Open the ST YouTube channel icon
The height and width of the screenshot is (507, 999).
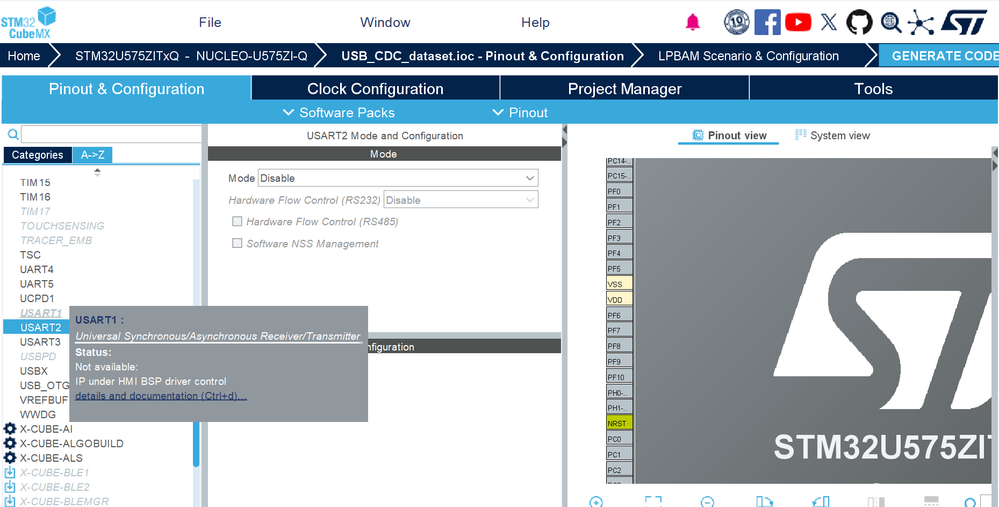tap(798, 22)
